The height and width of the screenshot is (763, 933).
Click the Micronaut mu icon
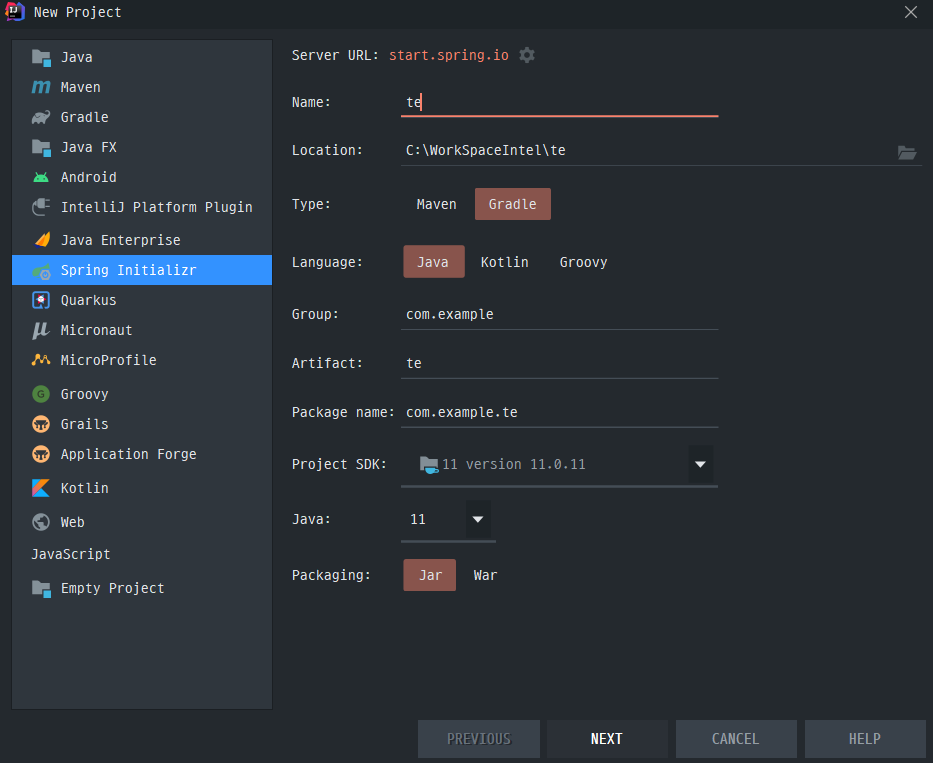(41, 330)
